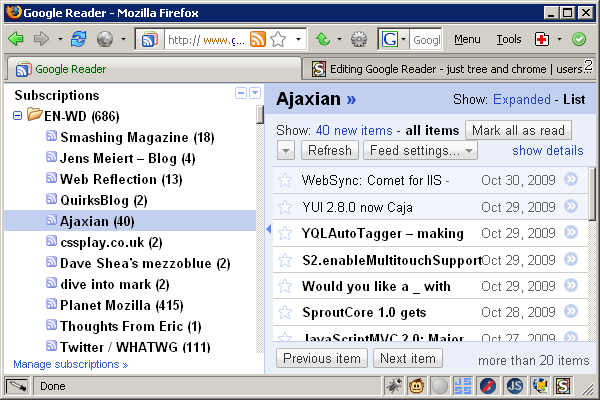Click the Refresh button
The height and width of the screenshot is (400, 600).
pos(330,150)
